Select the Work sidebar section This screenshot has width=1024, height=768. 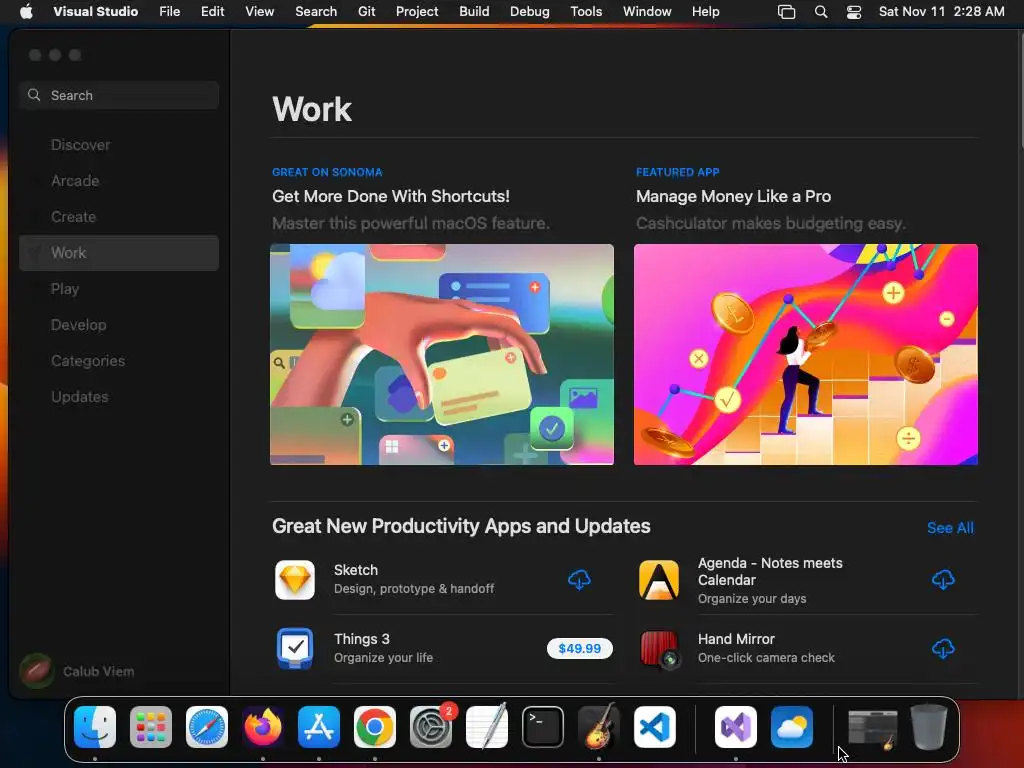pos(119,253)
